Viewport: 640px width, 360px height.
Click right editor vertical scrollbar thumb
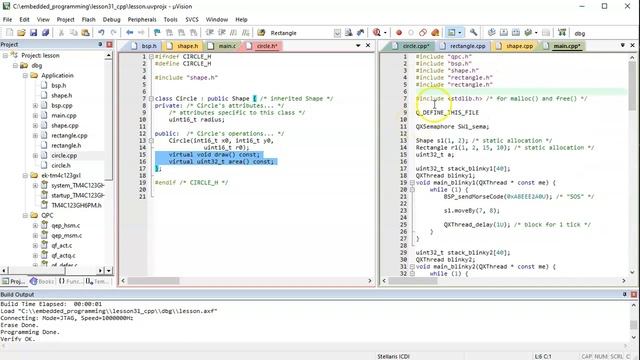[632, 86]
